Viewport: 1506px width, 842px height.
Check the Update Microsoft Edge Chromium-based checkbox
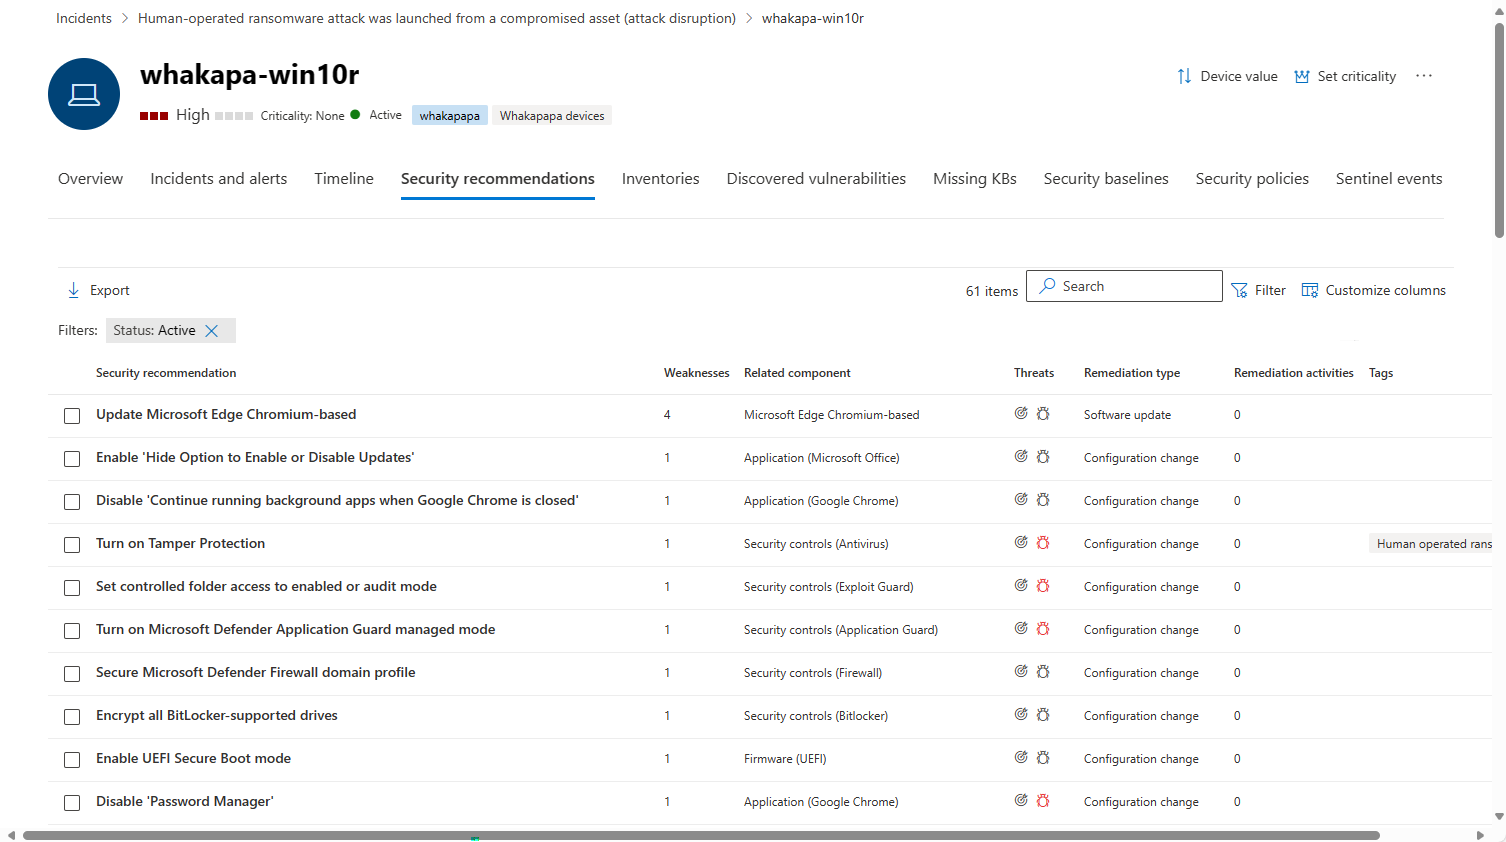click(72, 416)
